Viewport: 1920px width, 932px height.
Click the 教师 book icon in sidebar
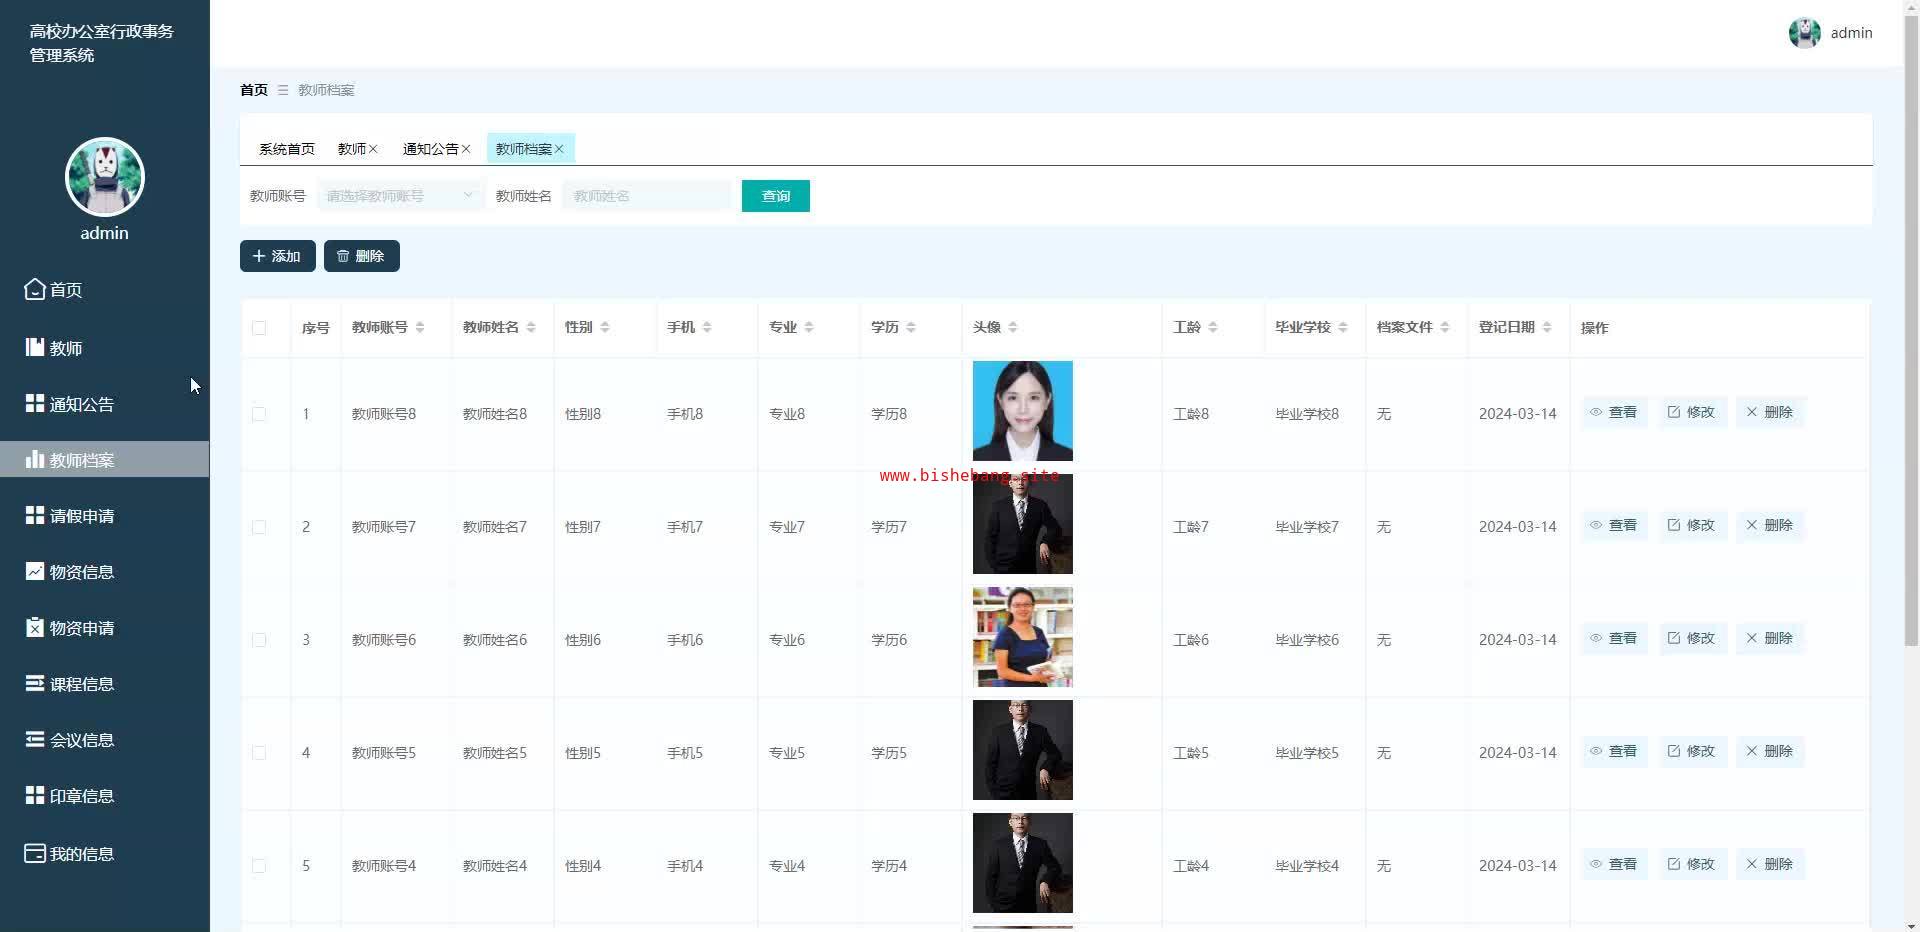[35, 347]
